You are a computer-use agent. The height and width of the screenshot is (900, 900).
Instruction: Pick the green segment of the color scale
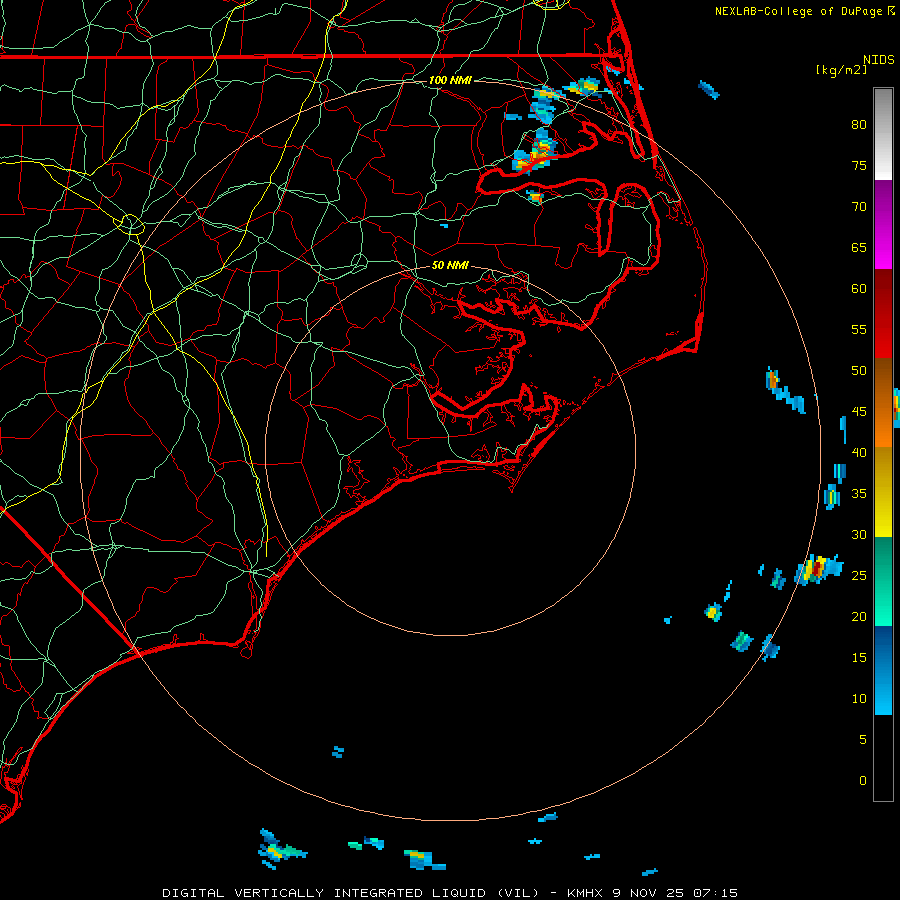883,581
